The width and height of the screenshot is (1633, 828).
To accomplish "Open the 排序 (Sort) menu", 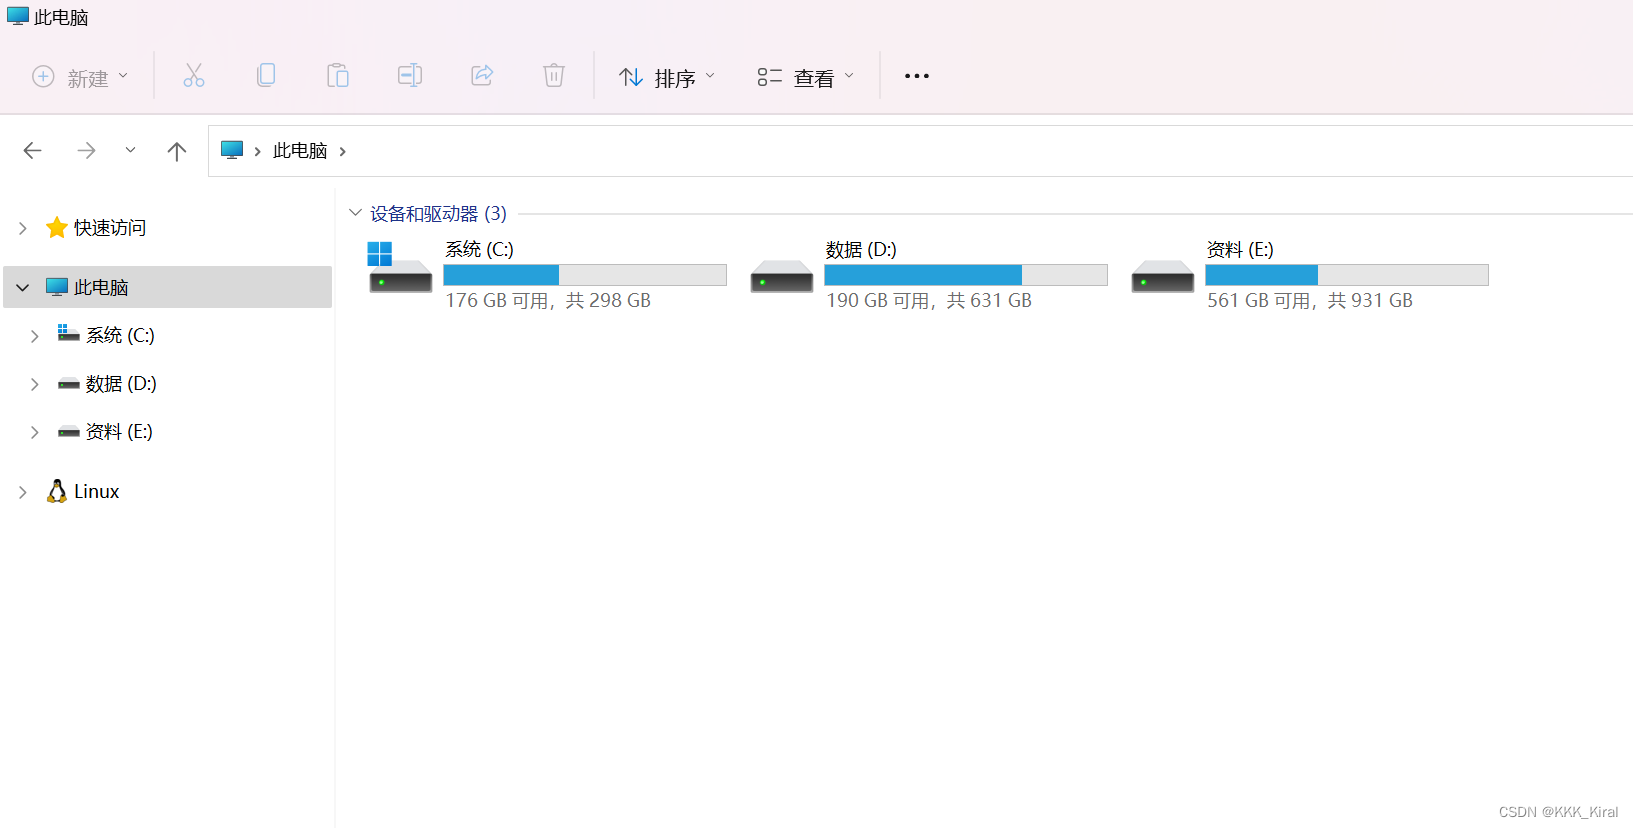I will tap(667, 77).
